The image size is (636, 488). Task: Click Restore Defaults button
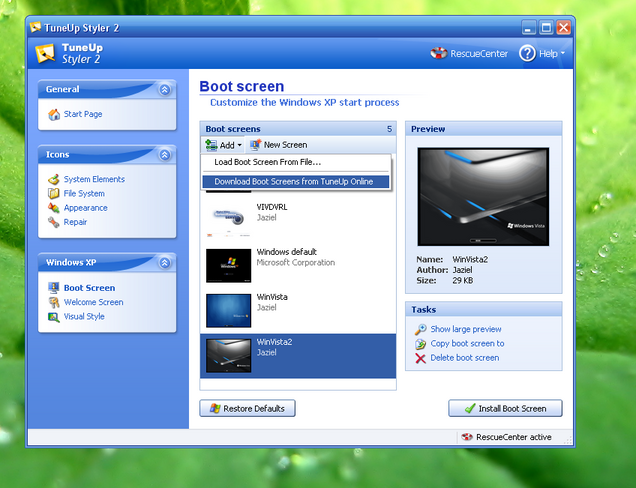[247, 408]
